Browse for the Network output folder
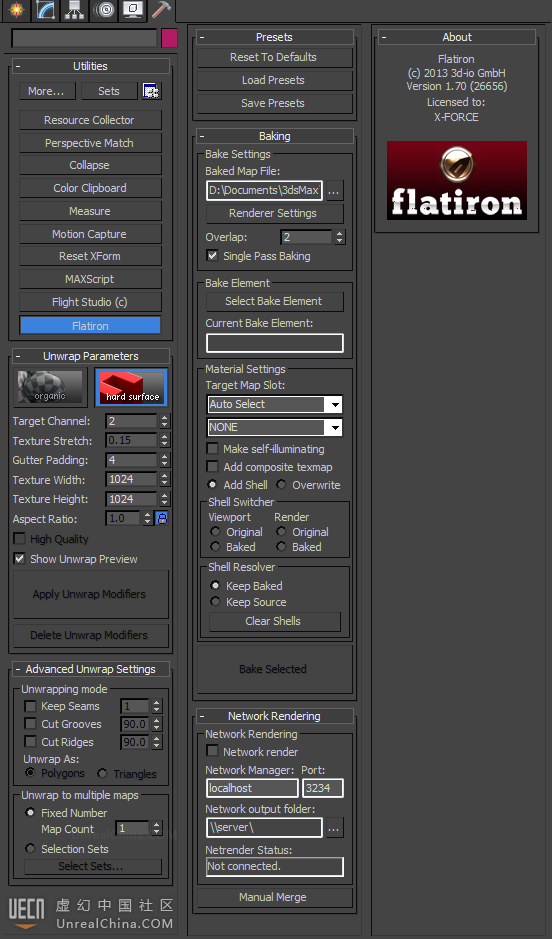This screenshot has width=552, height=939. (334, 828)
